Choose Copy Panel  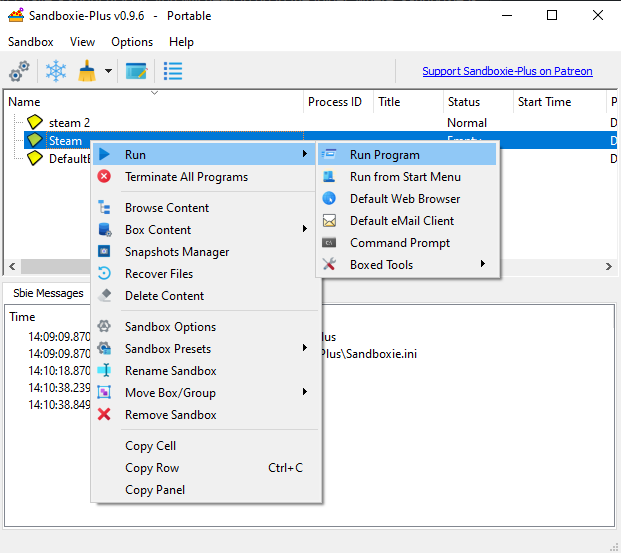point(206,490)
